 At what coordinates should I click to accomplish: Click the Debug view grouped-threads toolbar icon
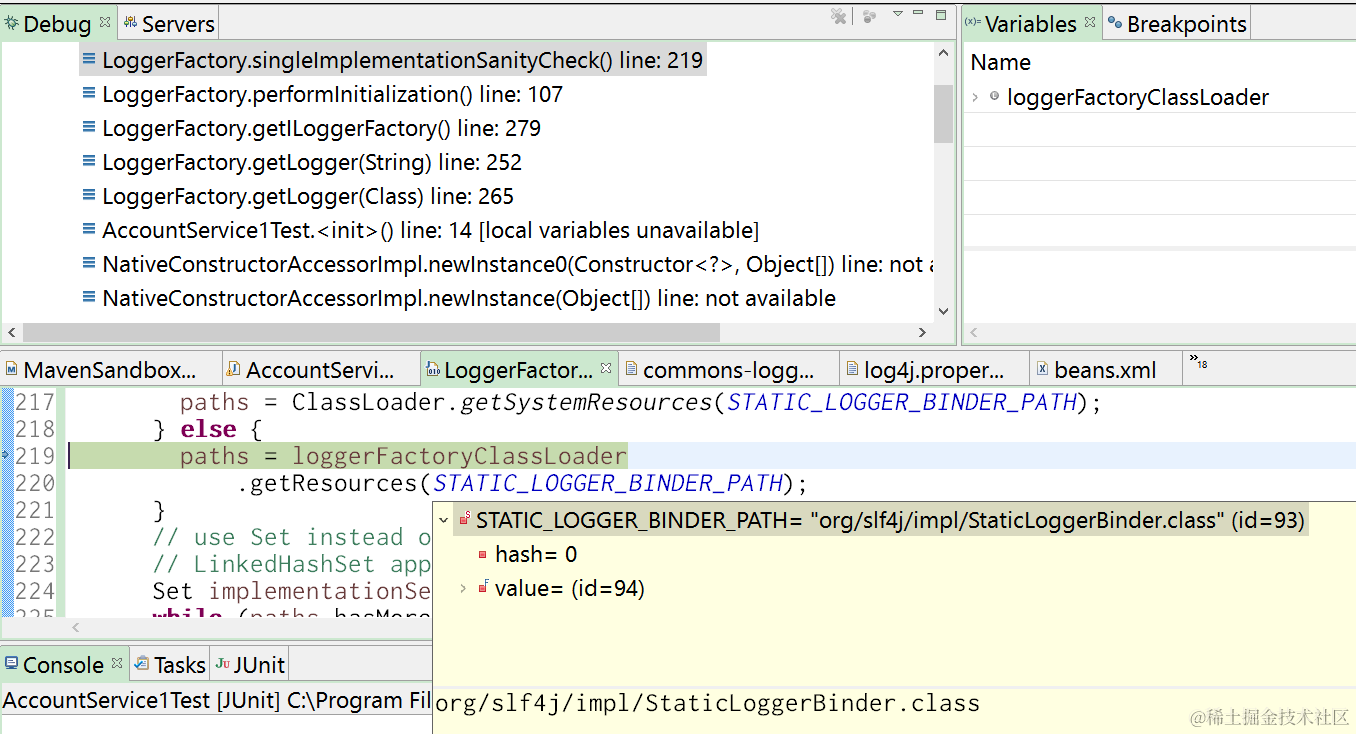[x=869, y=17]
